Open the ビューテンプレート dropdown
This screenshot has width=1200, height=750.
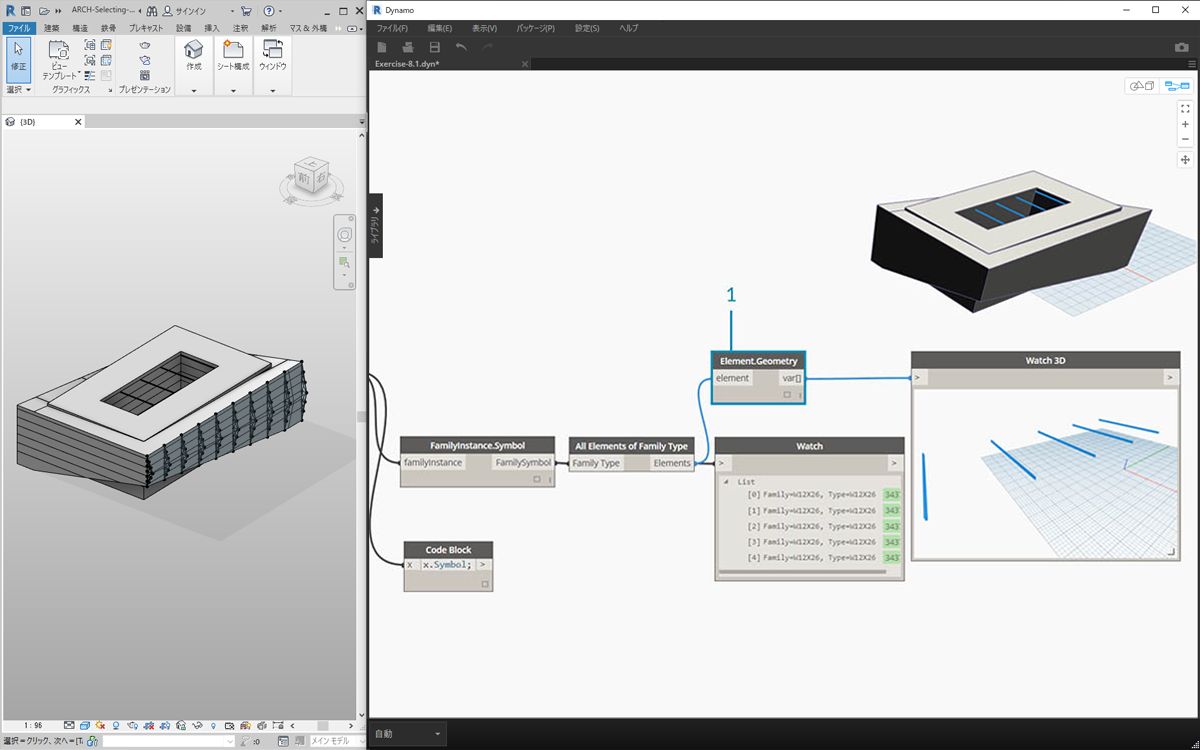pyautogui.click(x=58, y=60)
